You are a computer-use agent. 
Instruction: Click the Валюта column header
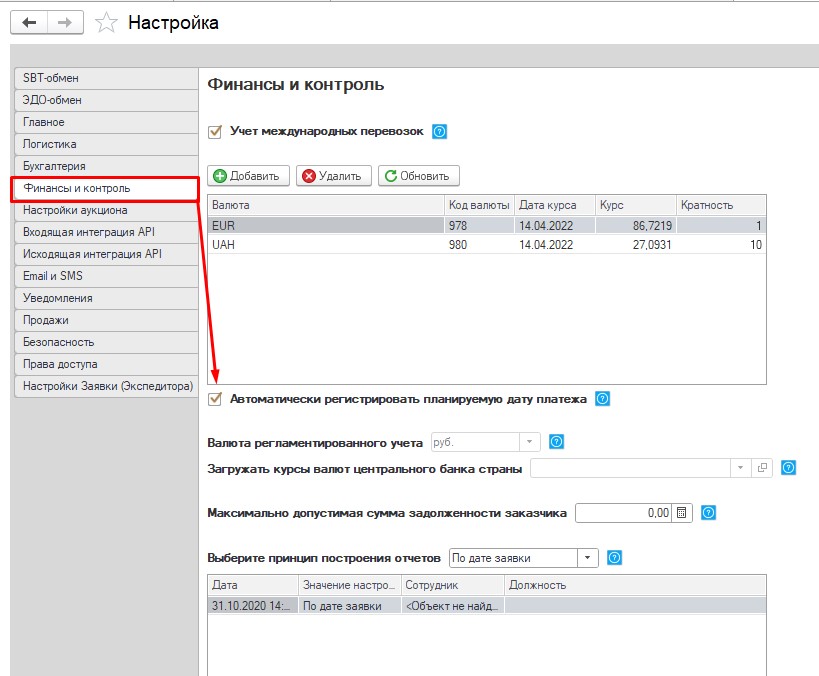326,205
